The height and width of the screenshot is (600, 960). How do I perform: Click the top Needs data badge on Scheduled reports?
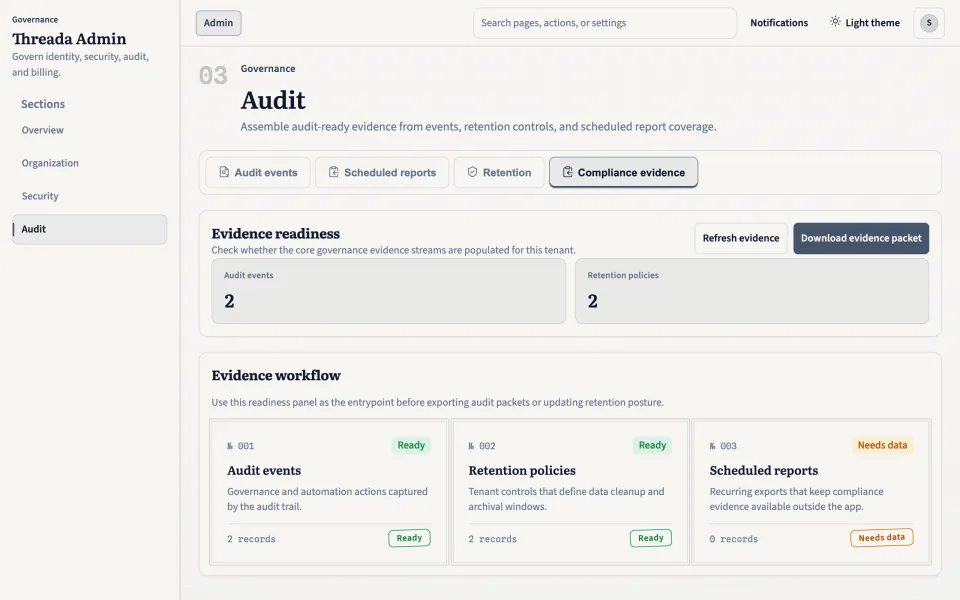[x=882, y=445]
